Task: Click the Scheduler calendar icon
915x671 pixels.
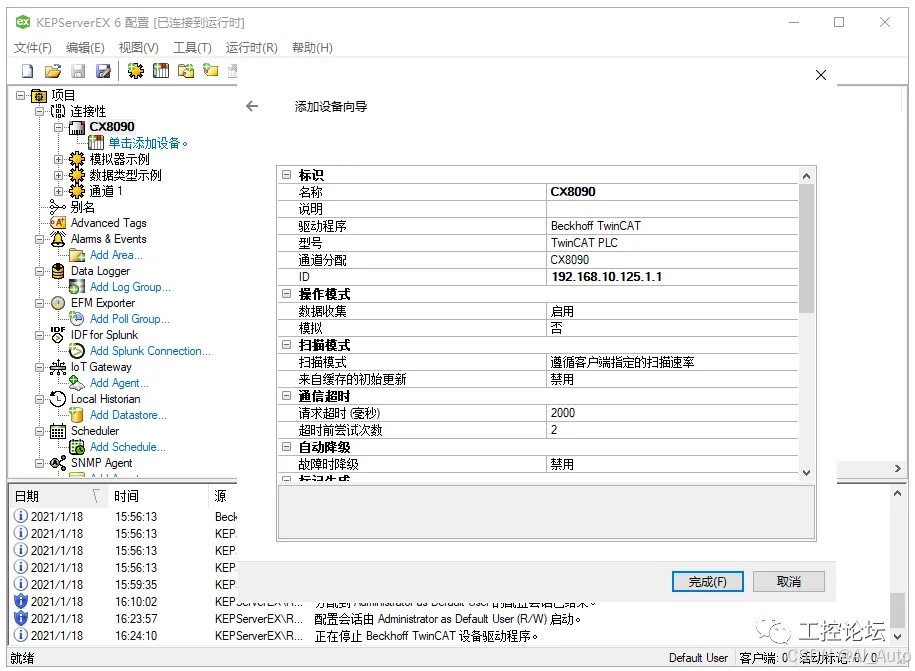Action: [58, 431]
